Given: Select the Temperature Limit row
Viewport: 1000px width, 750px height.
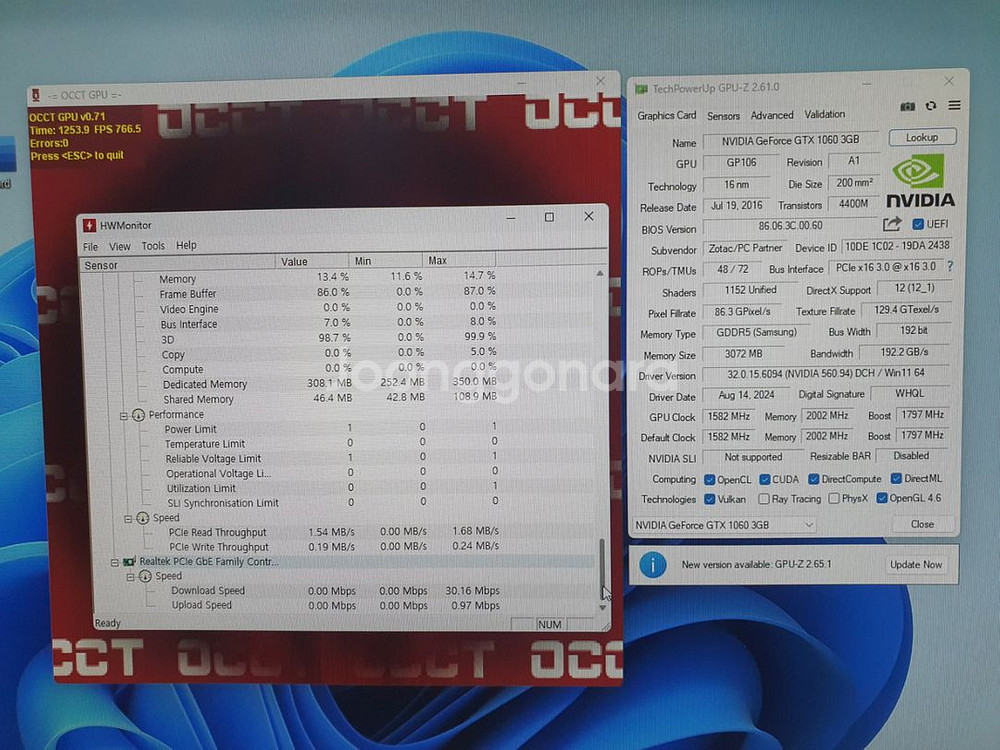Looking at the screenshot, I should (331, 443).
